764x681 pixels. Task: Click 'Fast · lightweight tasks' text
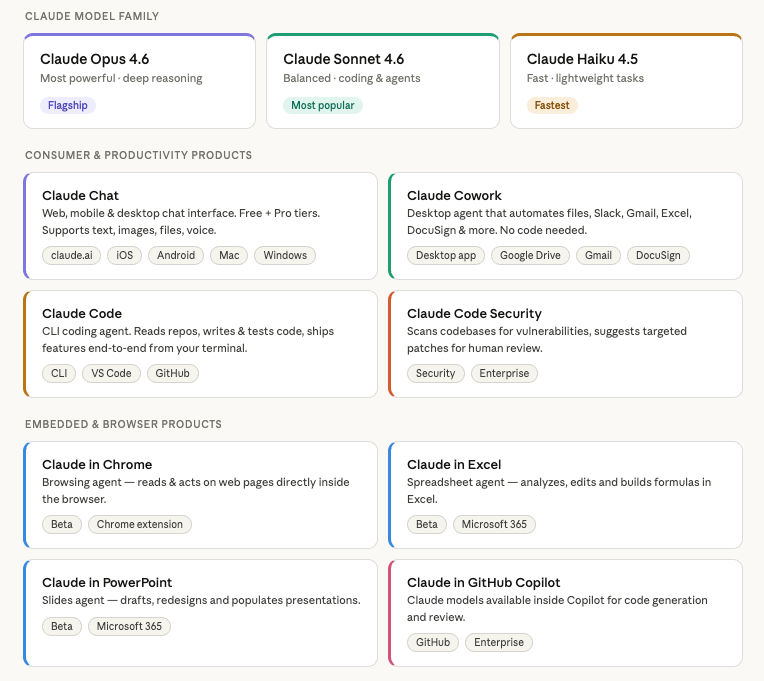(x=585, y=78)
